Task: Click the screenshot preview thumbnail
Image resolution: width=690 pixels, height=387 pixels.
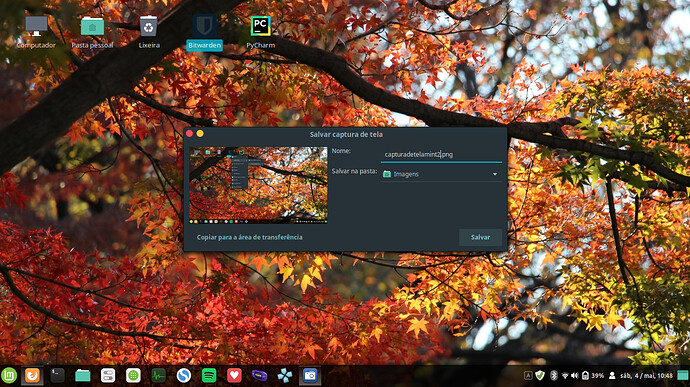Action: [x=258, y=185]
